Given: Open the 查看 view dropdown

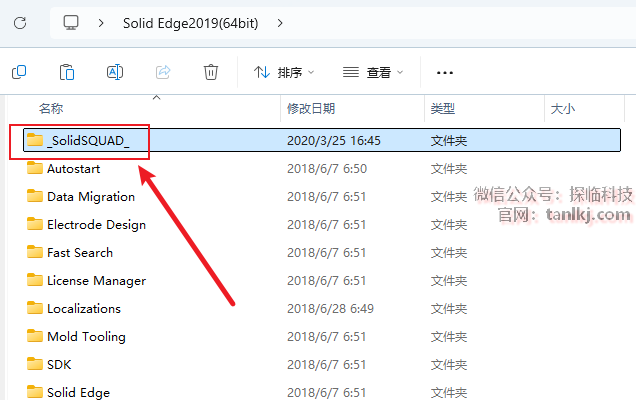Looking at the screenshot, I should 373,73.
